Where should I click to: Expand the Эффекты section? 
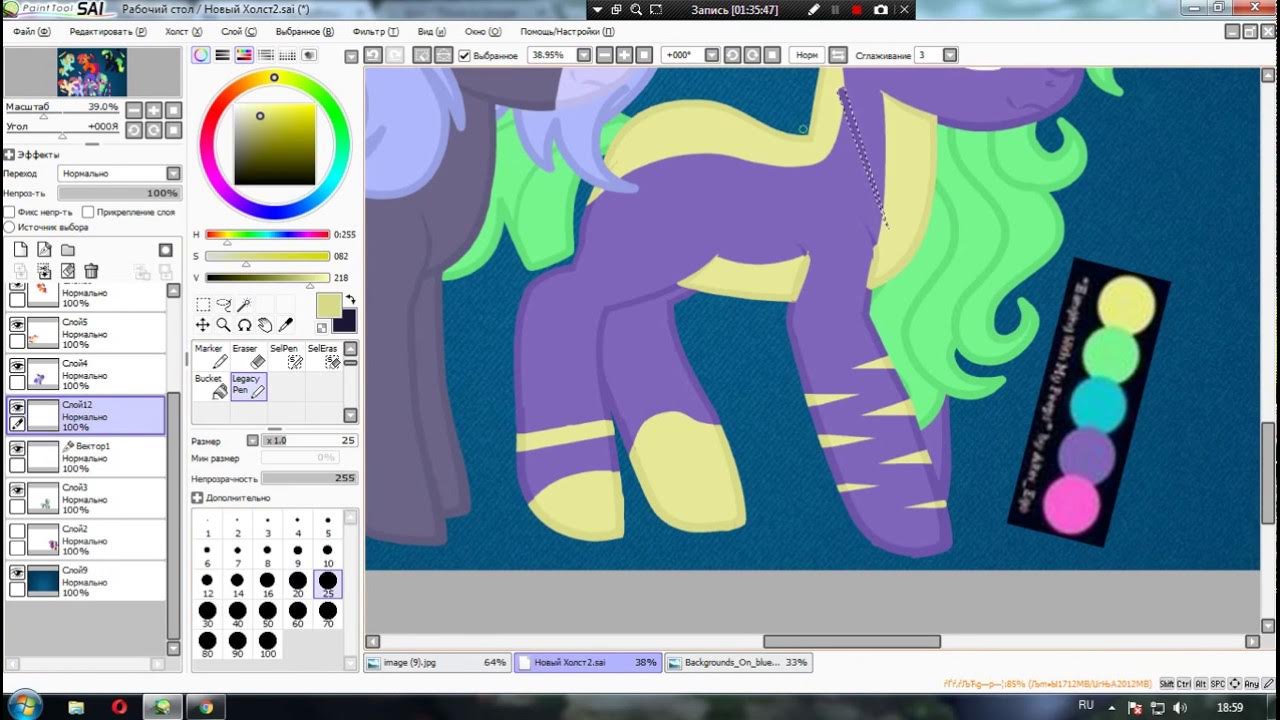[x=9, y=155]
